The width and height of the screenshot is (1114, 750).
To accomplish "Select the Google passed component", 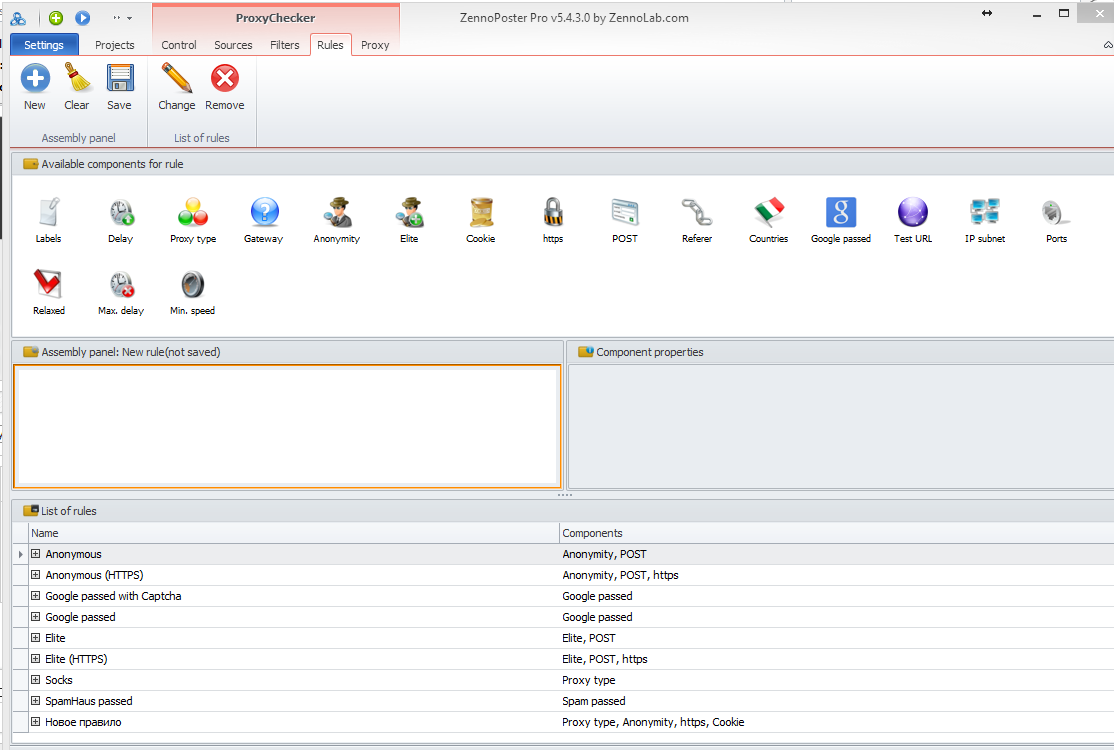I will pyautogui.click(x=841, y=220).
